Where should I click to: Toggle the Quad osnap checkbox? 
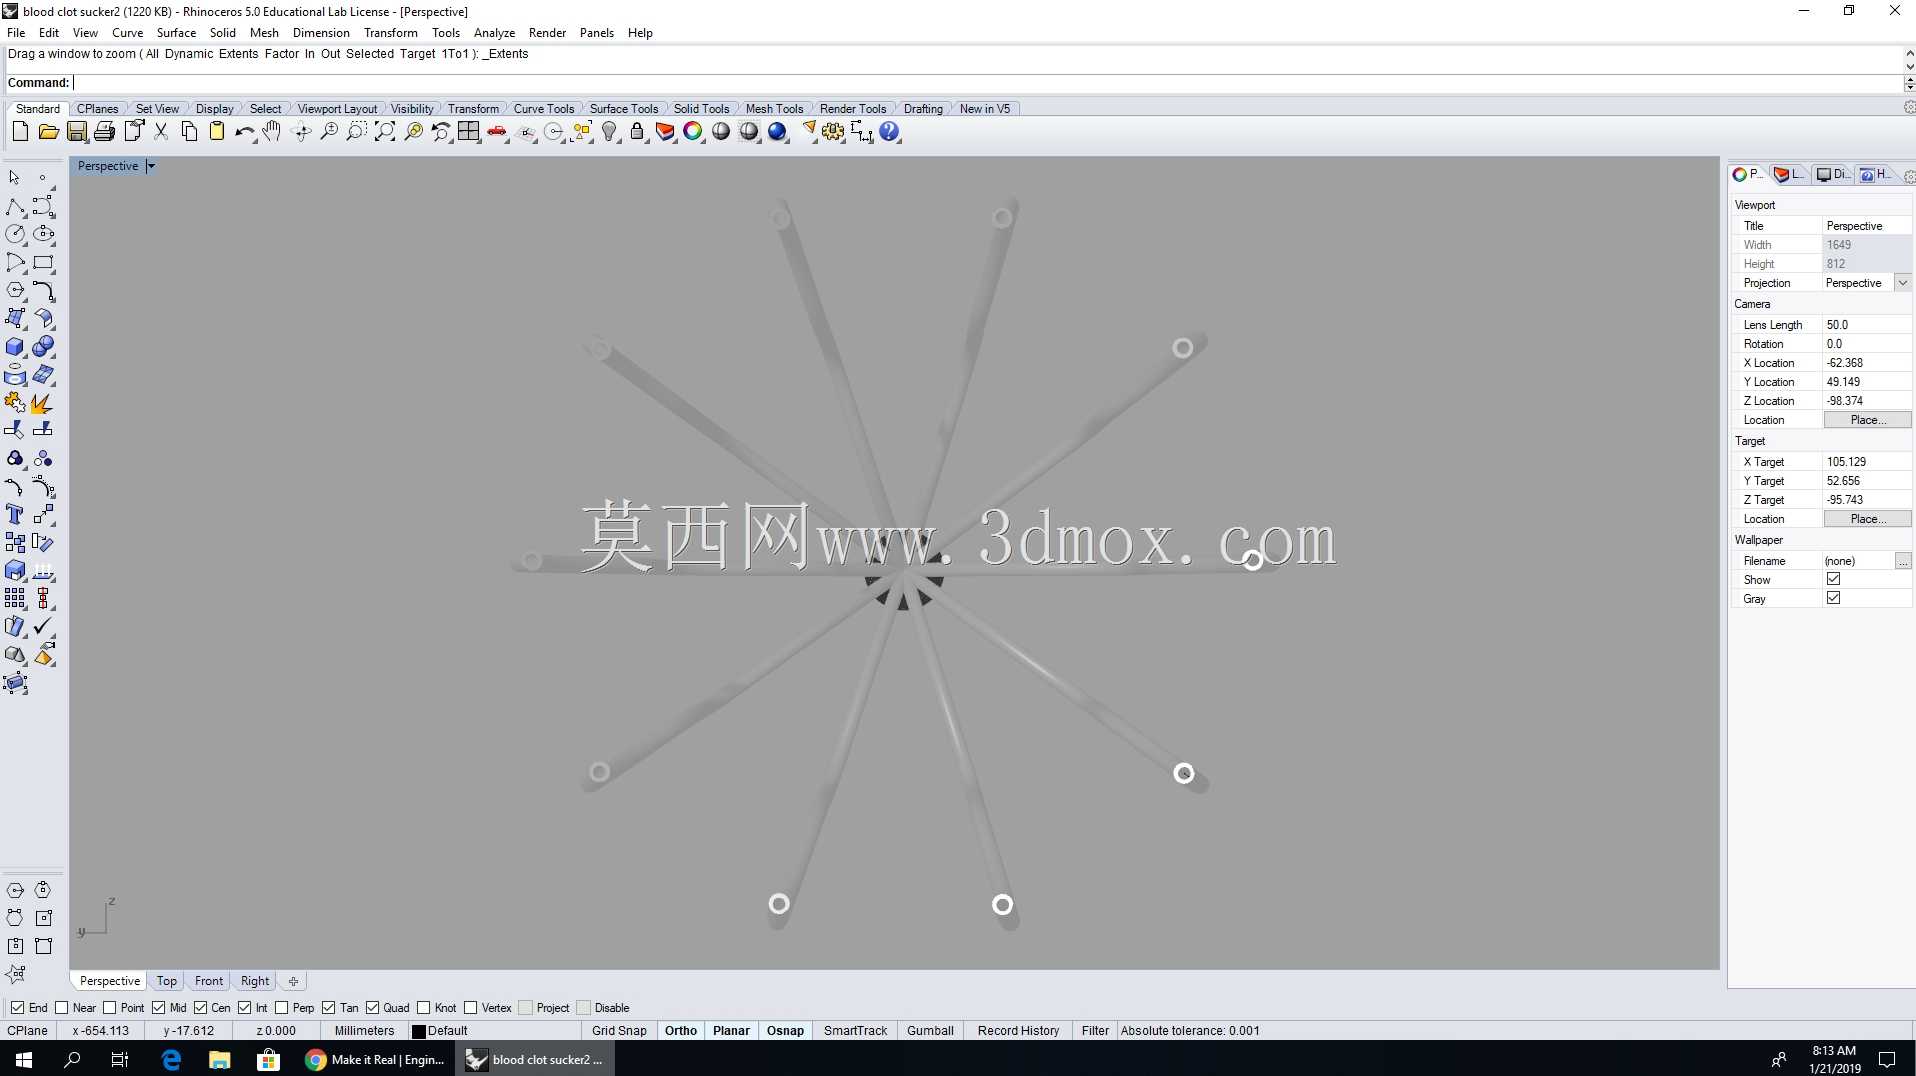pyautogui.click(x=373, y=1008)
